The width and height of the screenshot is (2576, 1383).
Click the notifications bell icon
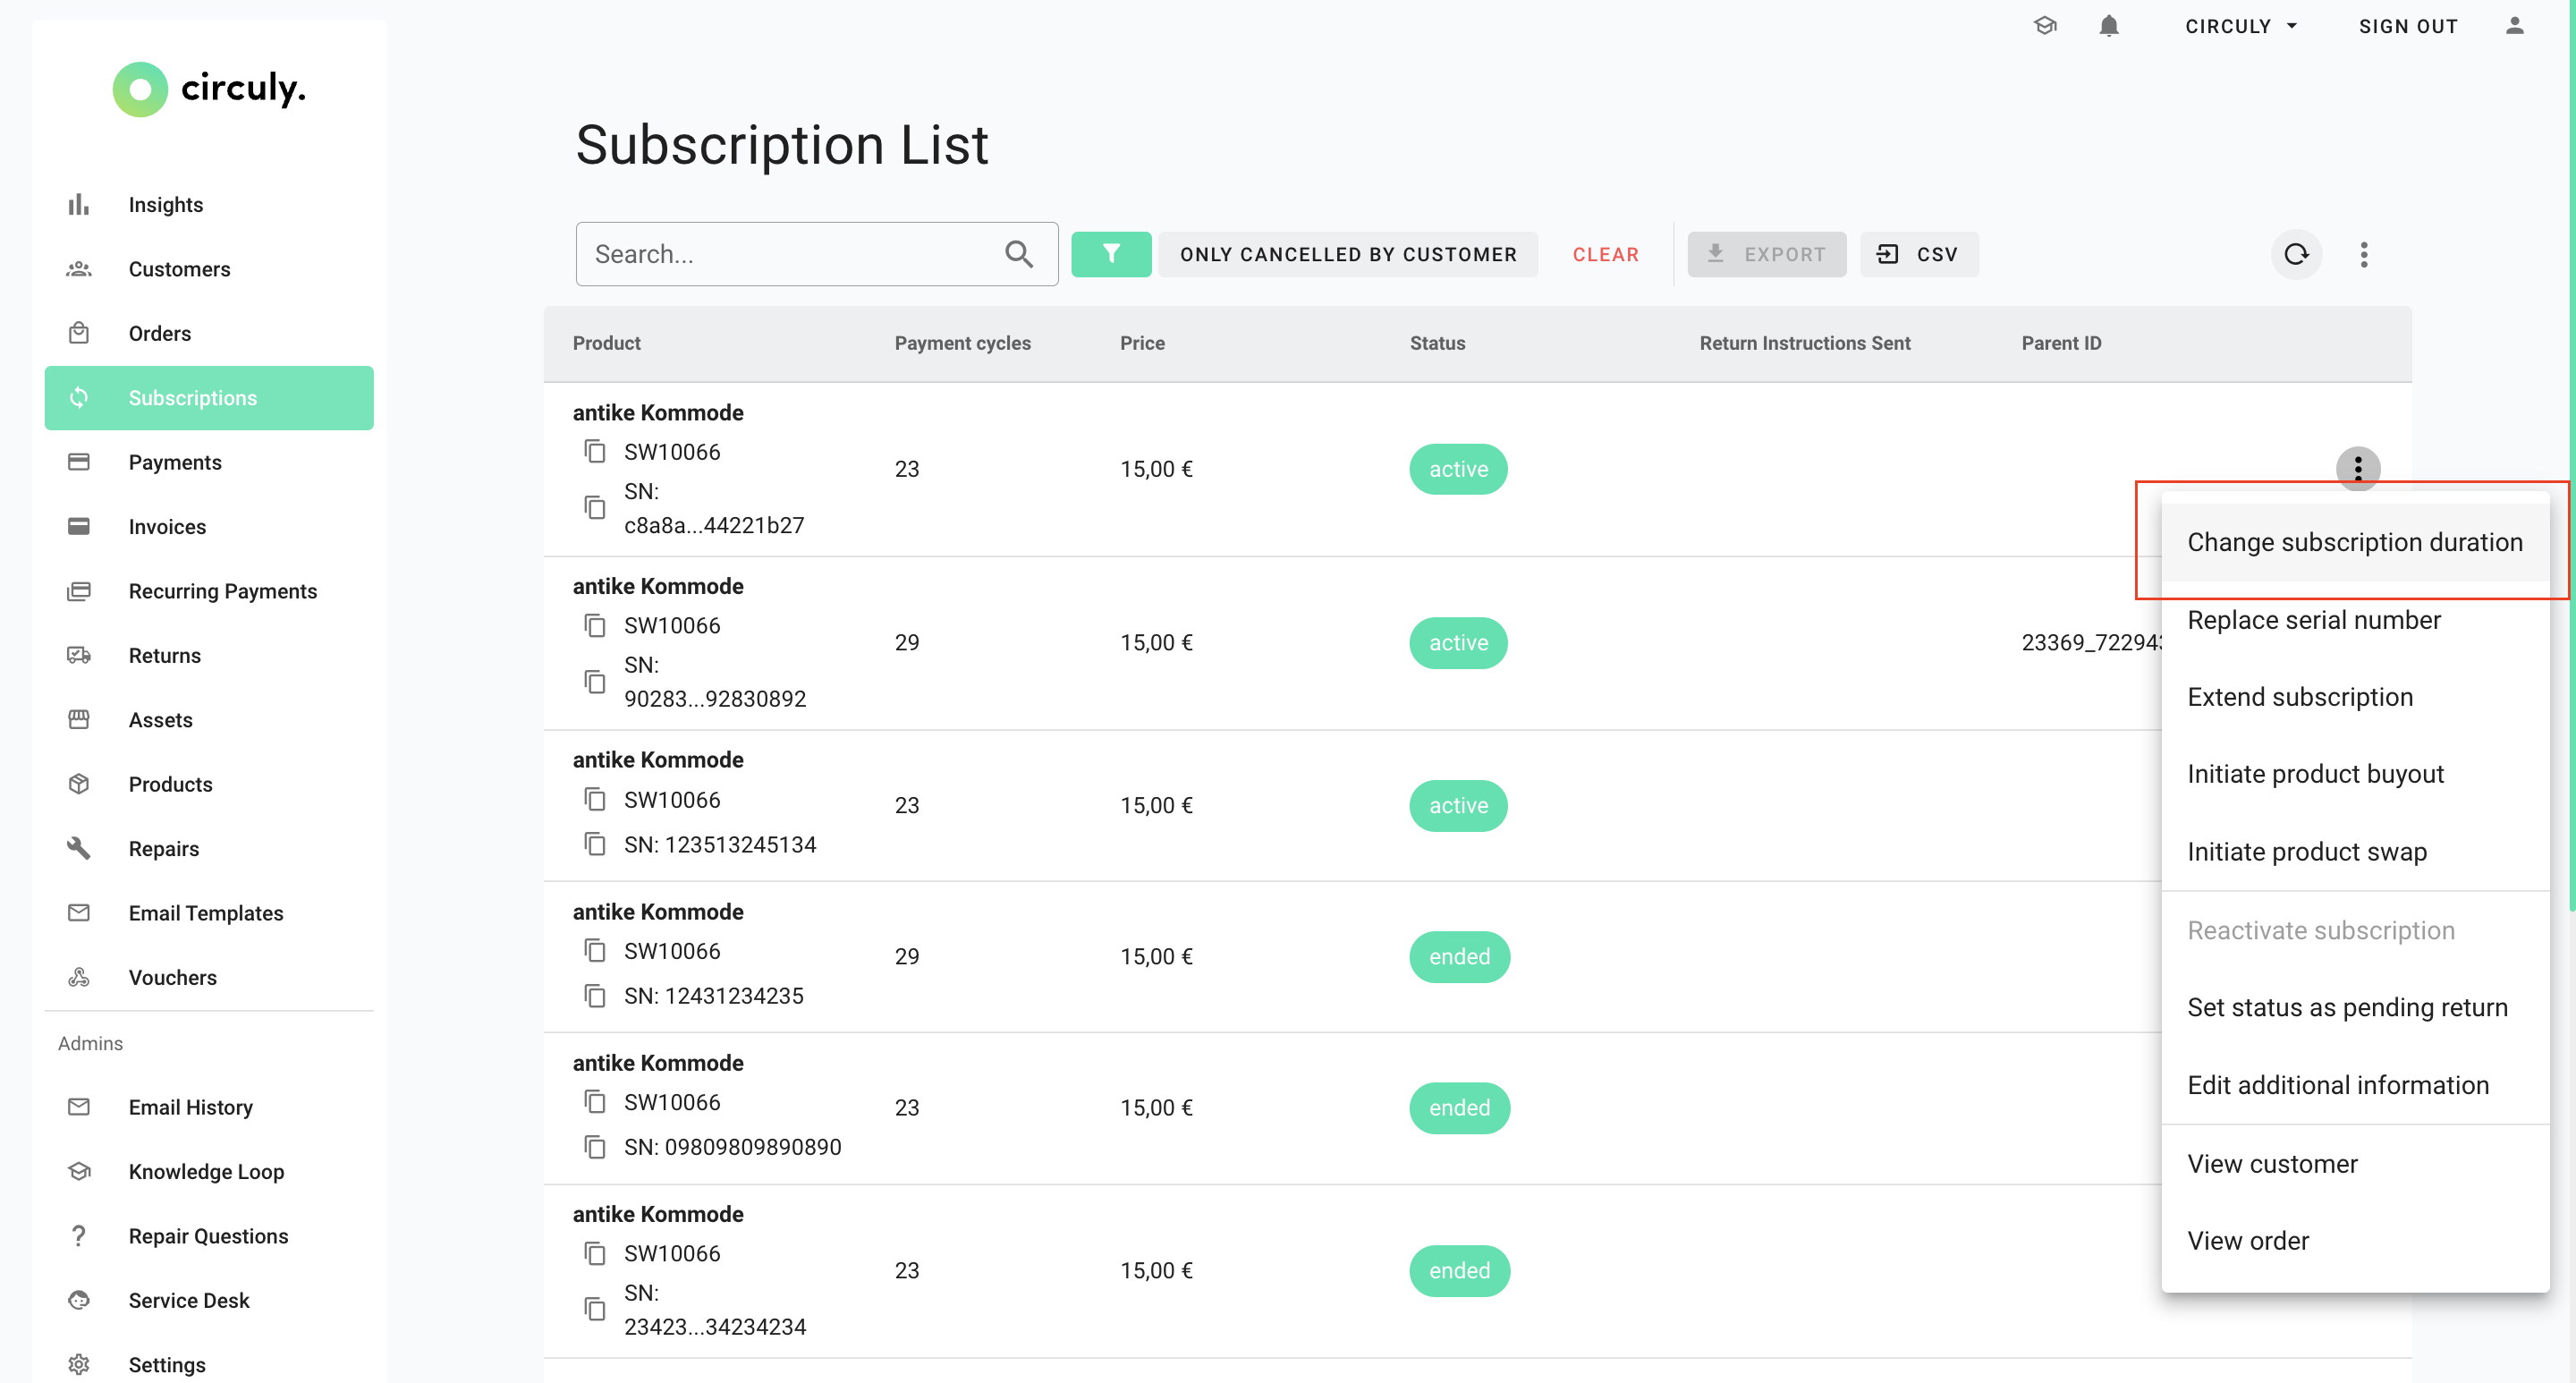[2109, 26]
